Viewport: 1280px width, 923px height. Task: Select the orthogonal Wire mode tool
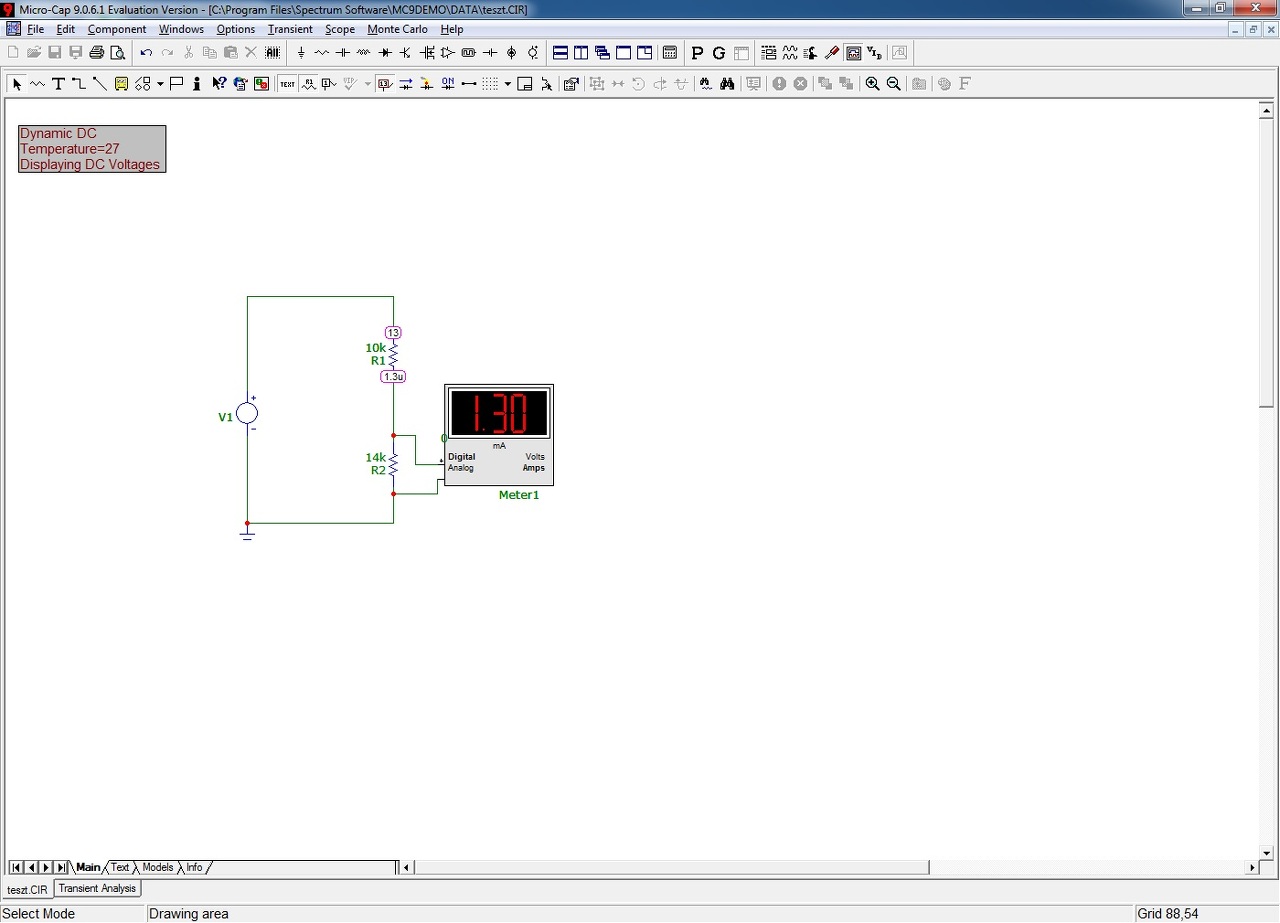coord(79,84)
